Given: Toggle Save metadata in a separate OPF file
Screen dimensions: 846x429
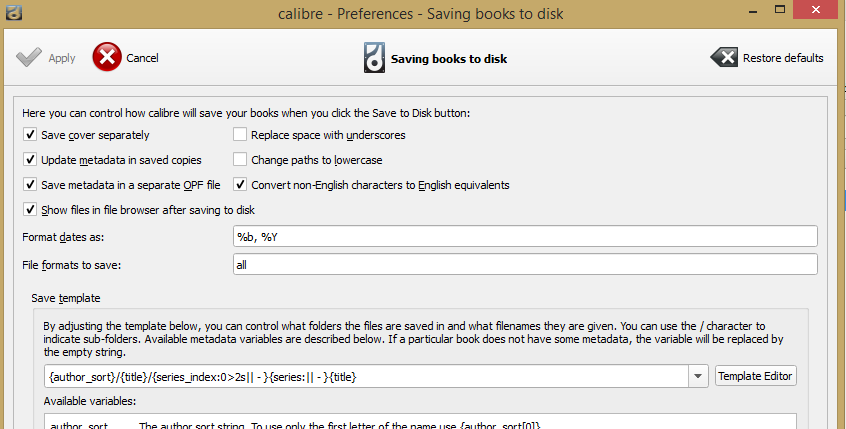Looking at the screenshot, I should click(30, 184).
